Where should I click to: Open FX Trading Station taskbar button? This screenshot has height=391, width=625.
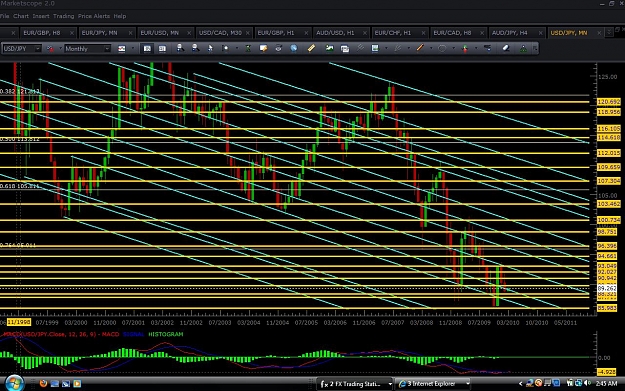click(x=355, y=384)
